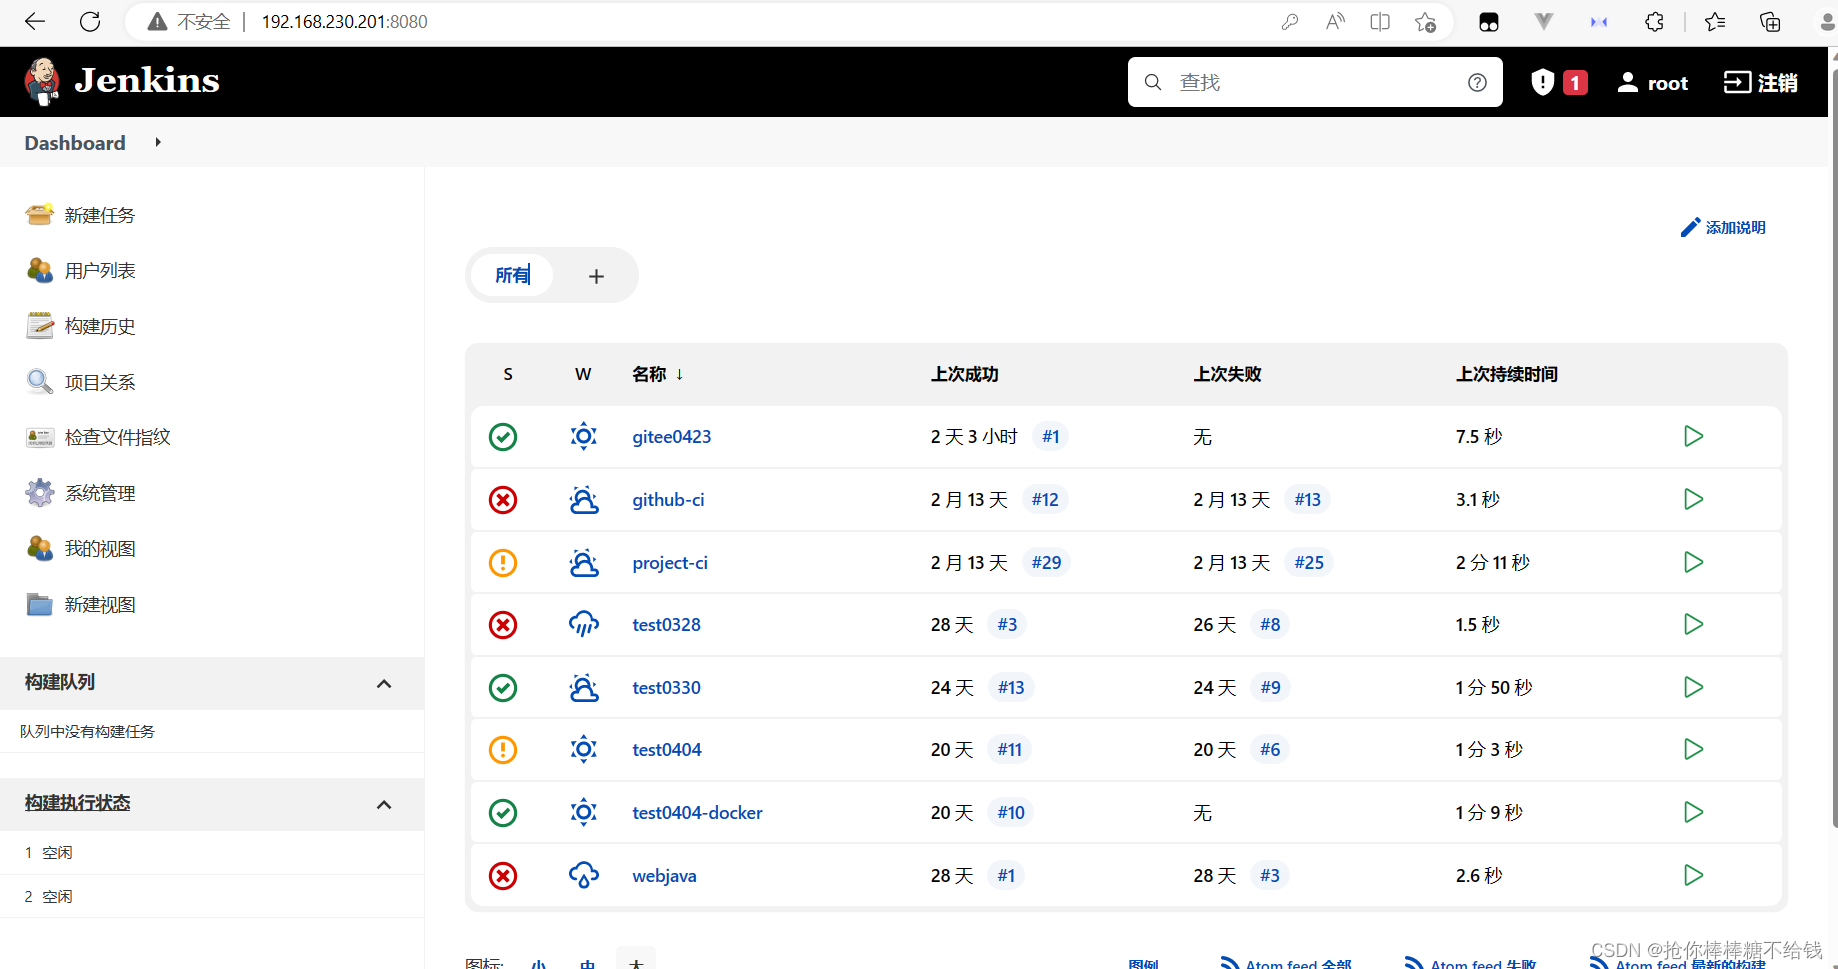The height and width of the screenshot is (969, 1838).
Task: Open the notification warning badge showing 1
Action: tap(1557, 82)
